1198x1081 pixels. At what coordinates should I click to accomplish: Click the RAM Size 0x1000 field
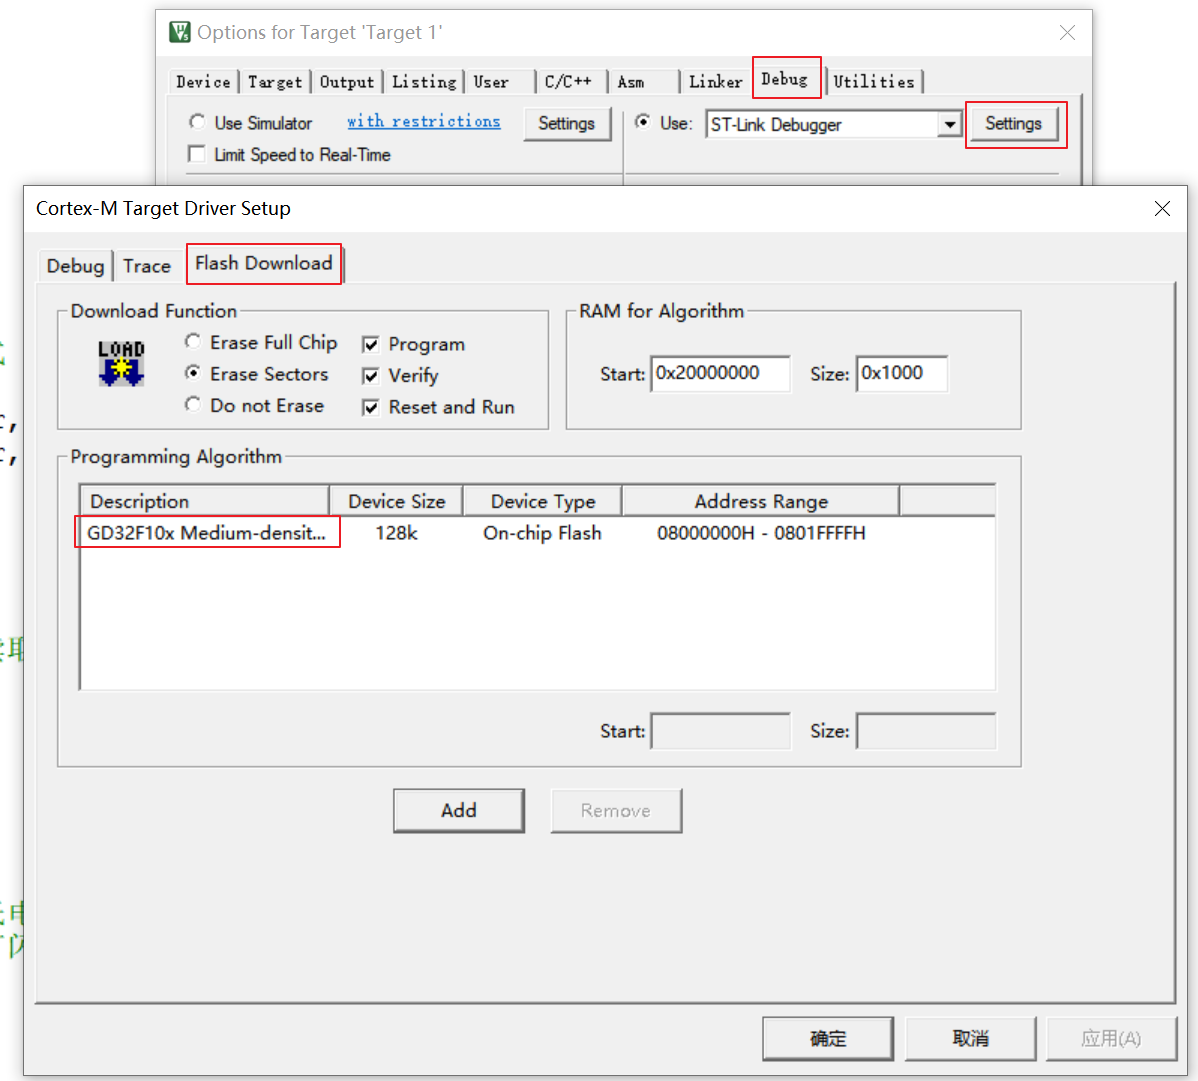[901, 373]
